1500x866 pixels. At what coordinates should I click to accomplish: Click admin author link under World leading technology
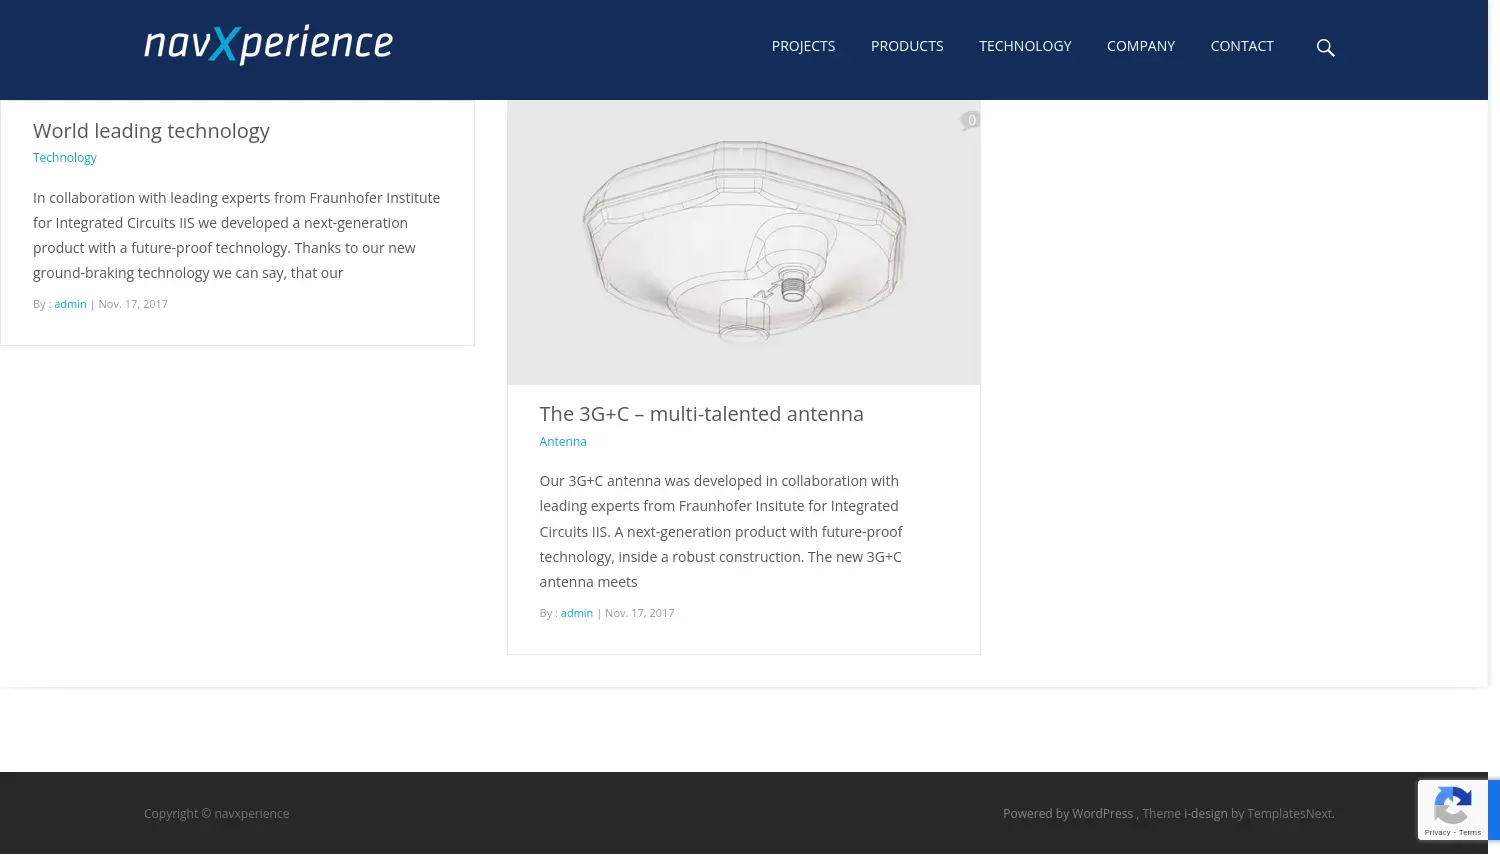click(x=70, y=303)
